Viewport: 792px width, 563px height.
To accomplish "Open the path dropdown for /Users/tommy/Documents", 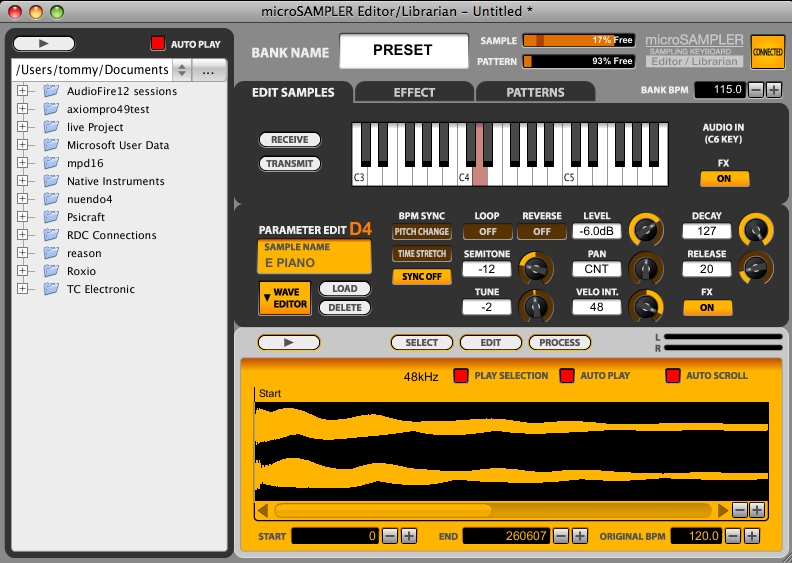I will tap(182, 70).
